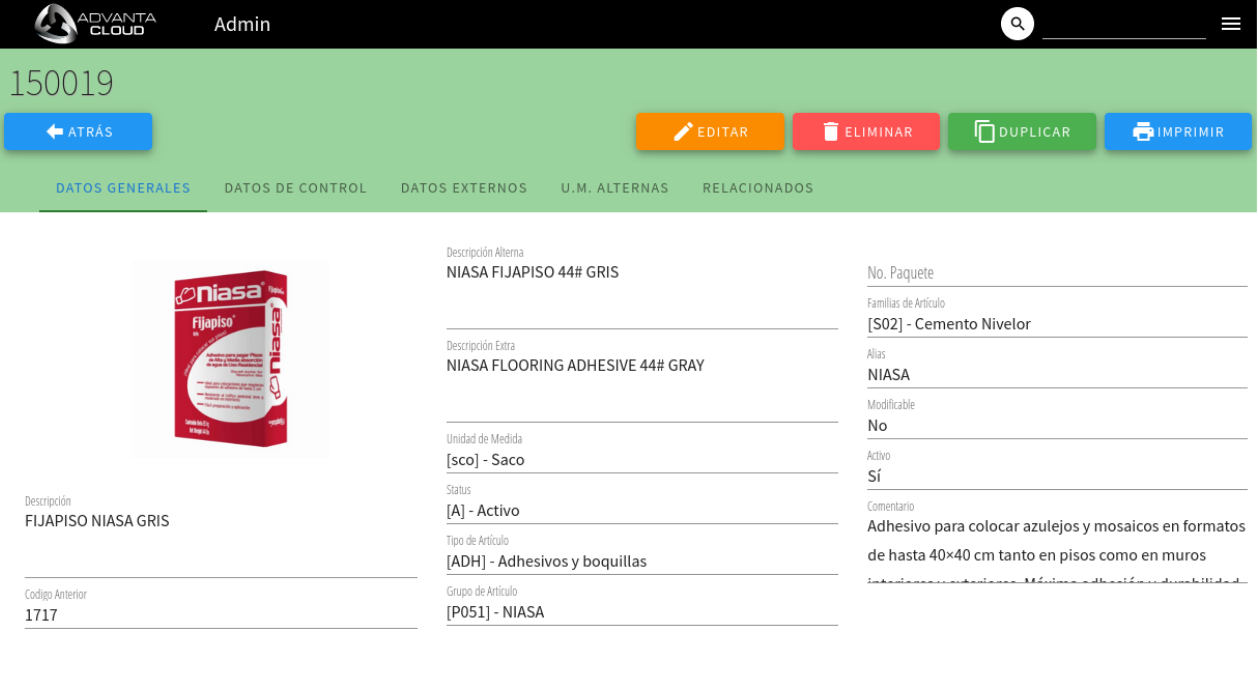The width and height of the screenshot is (1258, 673).
Task: Click the printer icon on Imprimir
Action: click(1143, 131)
